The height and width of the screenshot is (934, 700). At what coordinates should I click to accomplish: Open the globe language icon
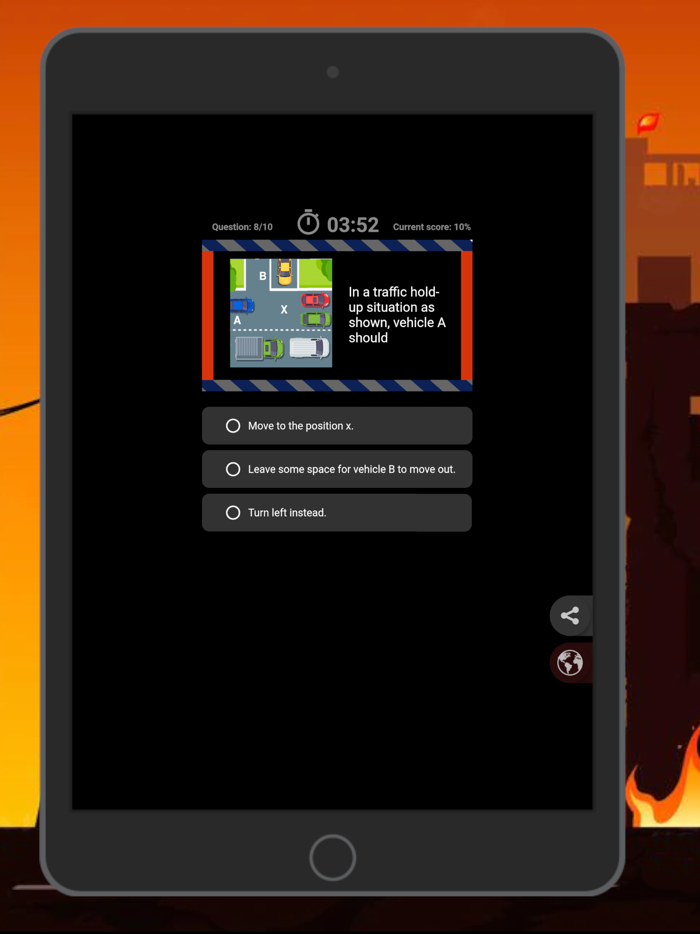[x=570, y=662]
